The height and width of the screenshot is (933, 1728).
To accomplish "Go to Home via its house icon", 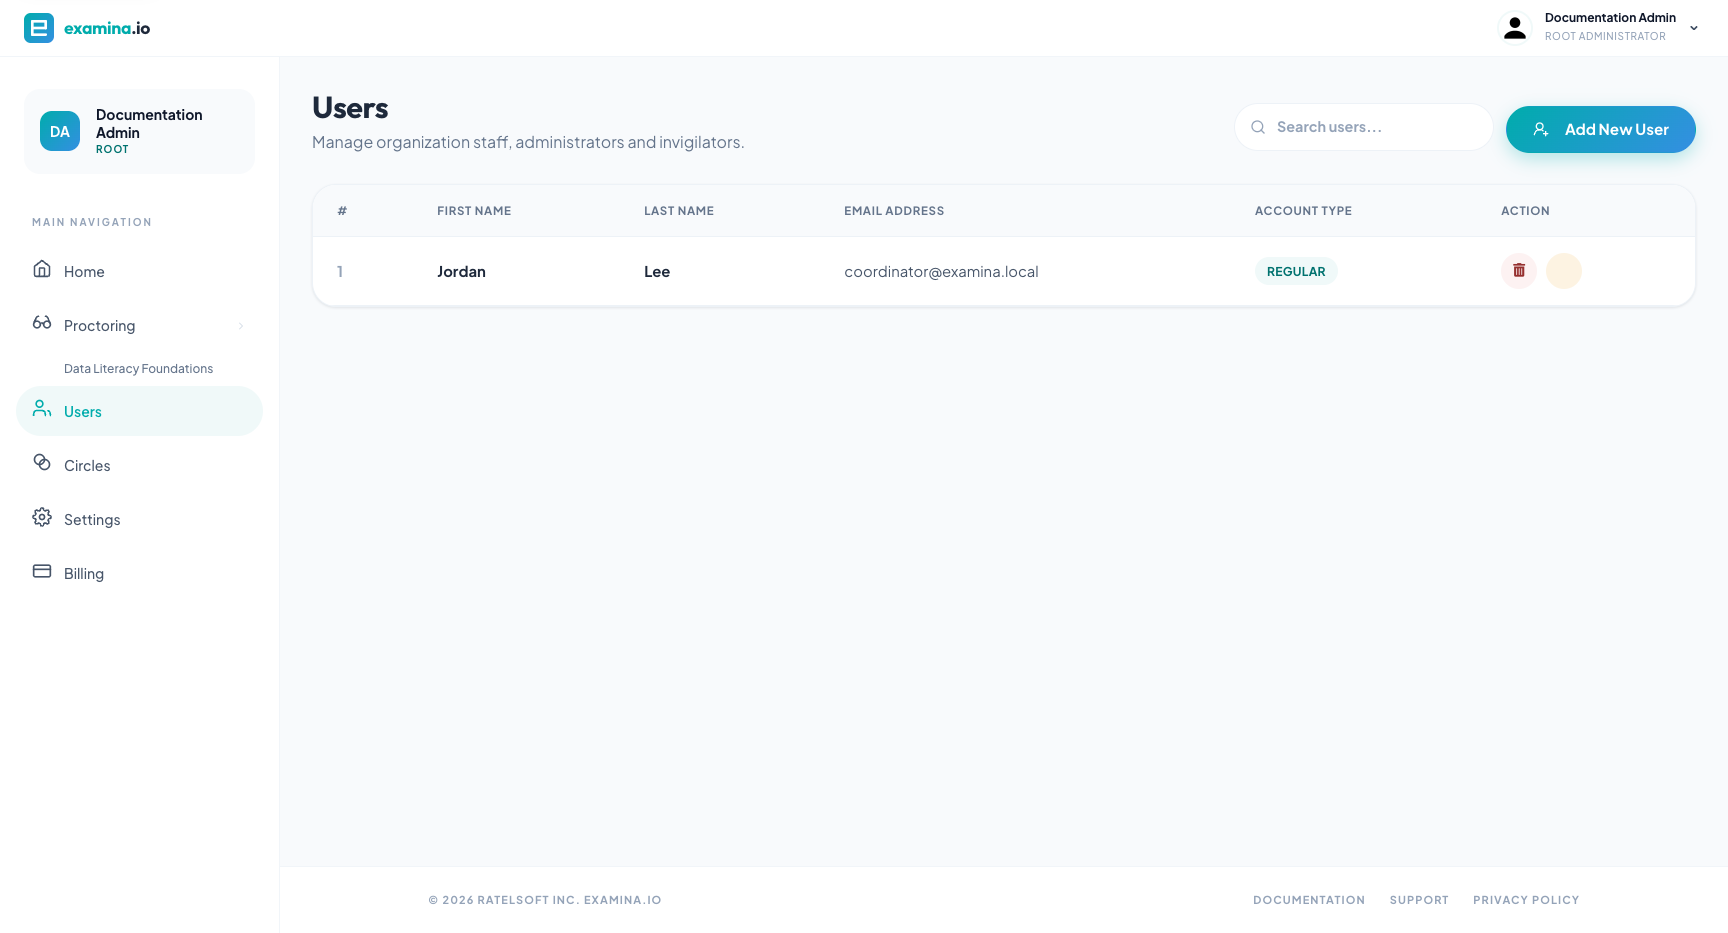I will click(42, 269).
